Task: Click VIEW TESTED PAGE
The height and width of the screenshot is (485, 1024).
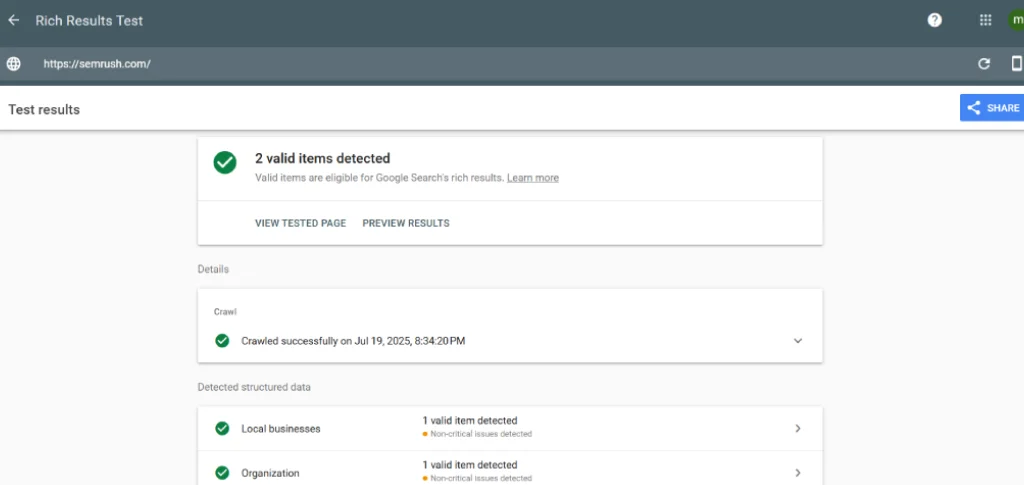Action: [300, 223]
